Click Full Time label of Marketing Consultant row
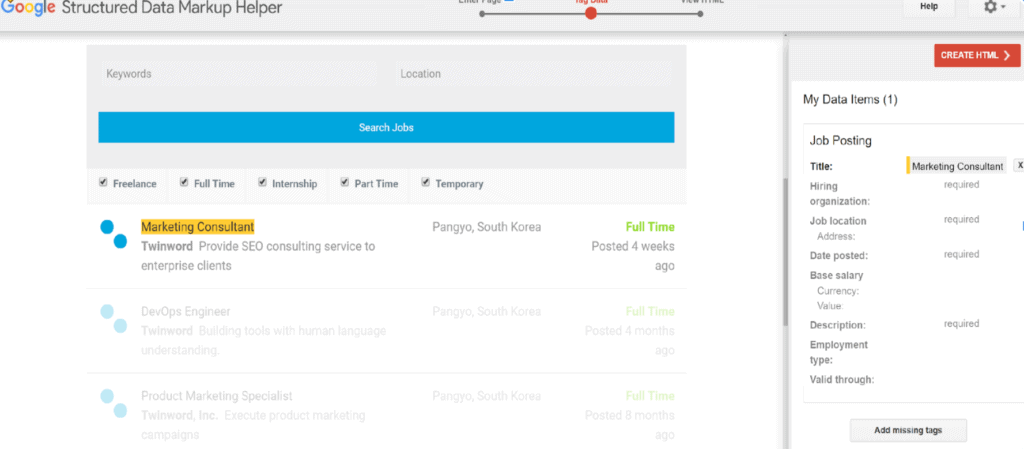Screen dimensions: 1024x449 tap(650, 227)
